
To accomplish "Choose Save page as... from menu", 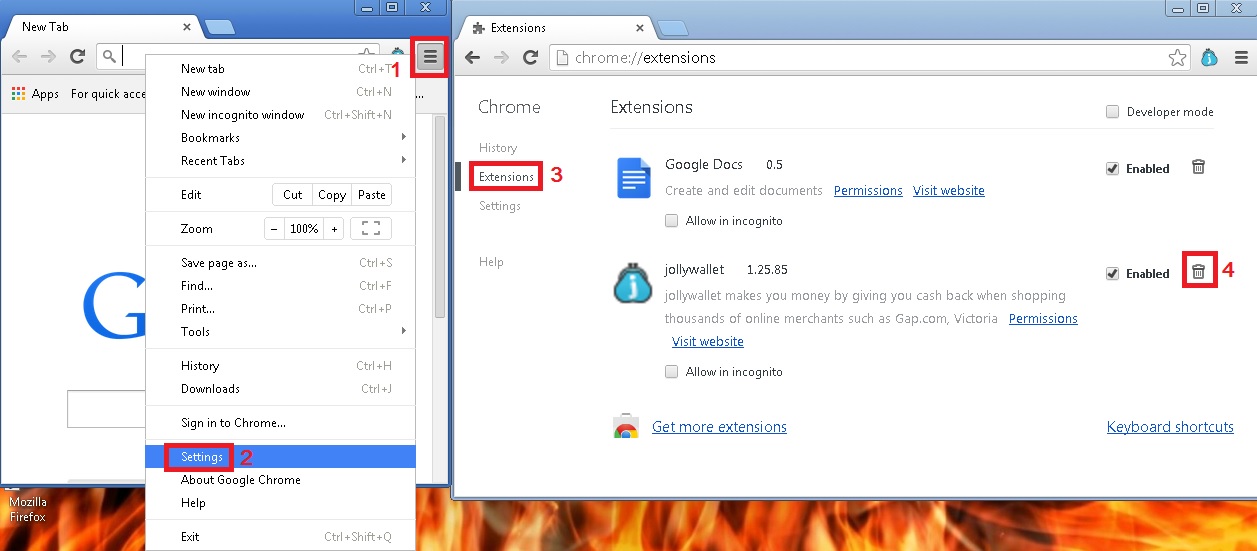I will click(x=280, y=263).
